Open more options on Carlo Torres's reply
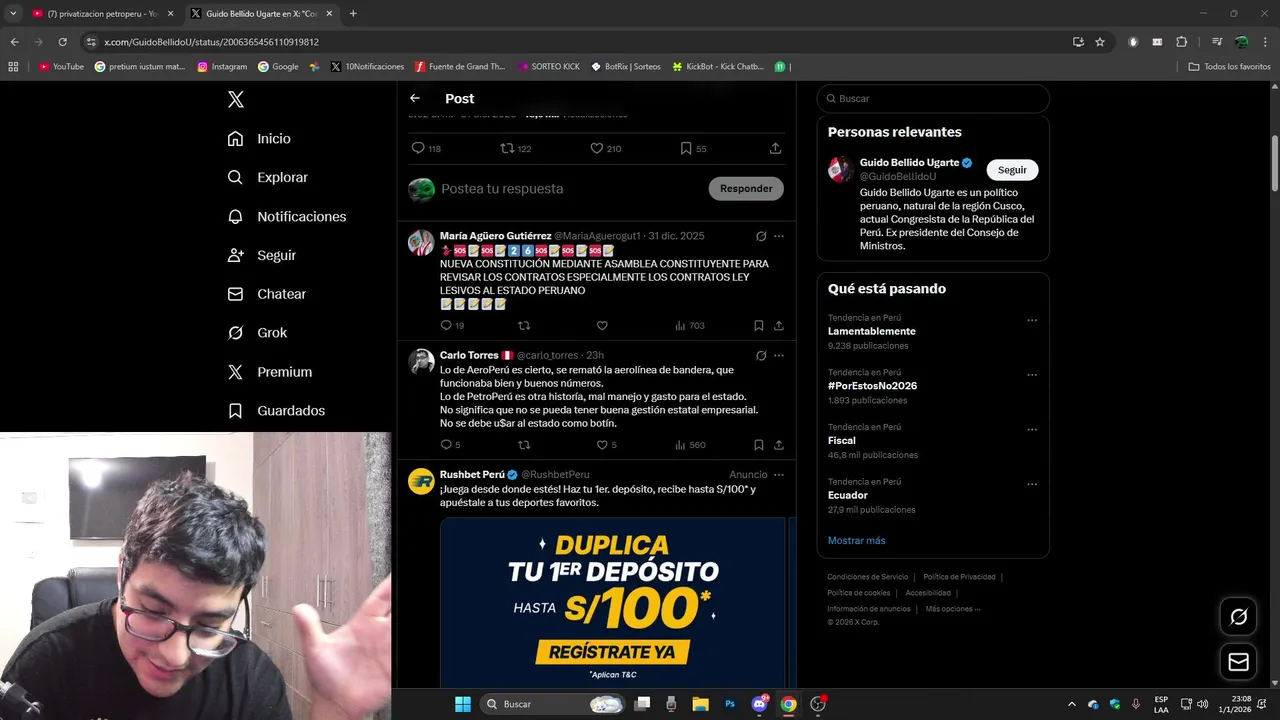1280x720 pixels. pyautogui.click(x=779, y=355)
